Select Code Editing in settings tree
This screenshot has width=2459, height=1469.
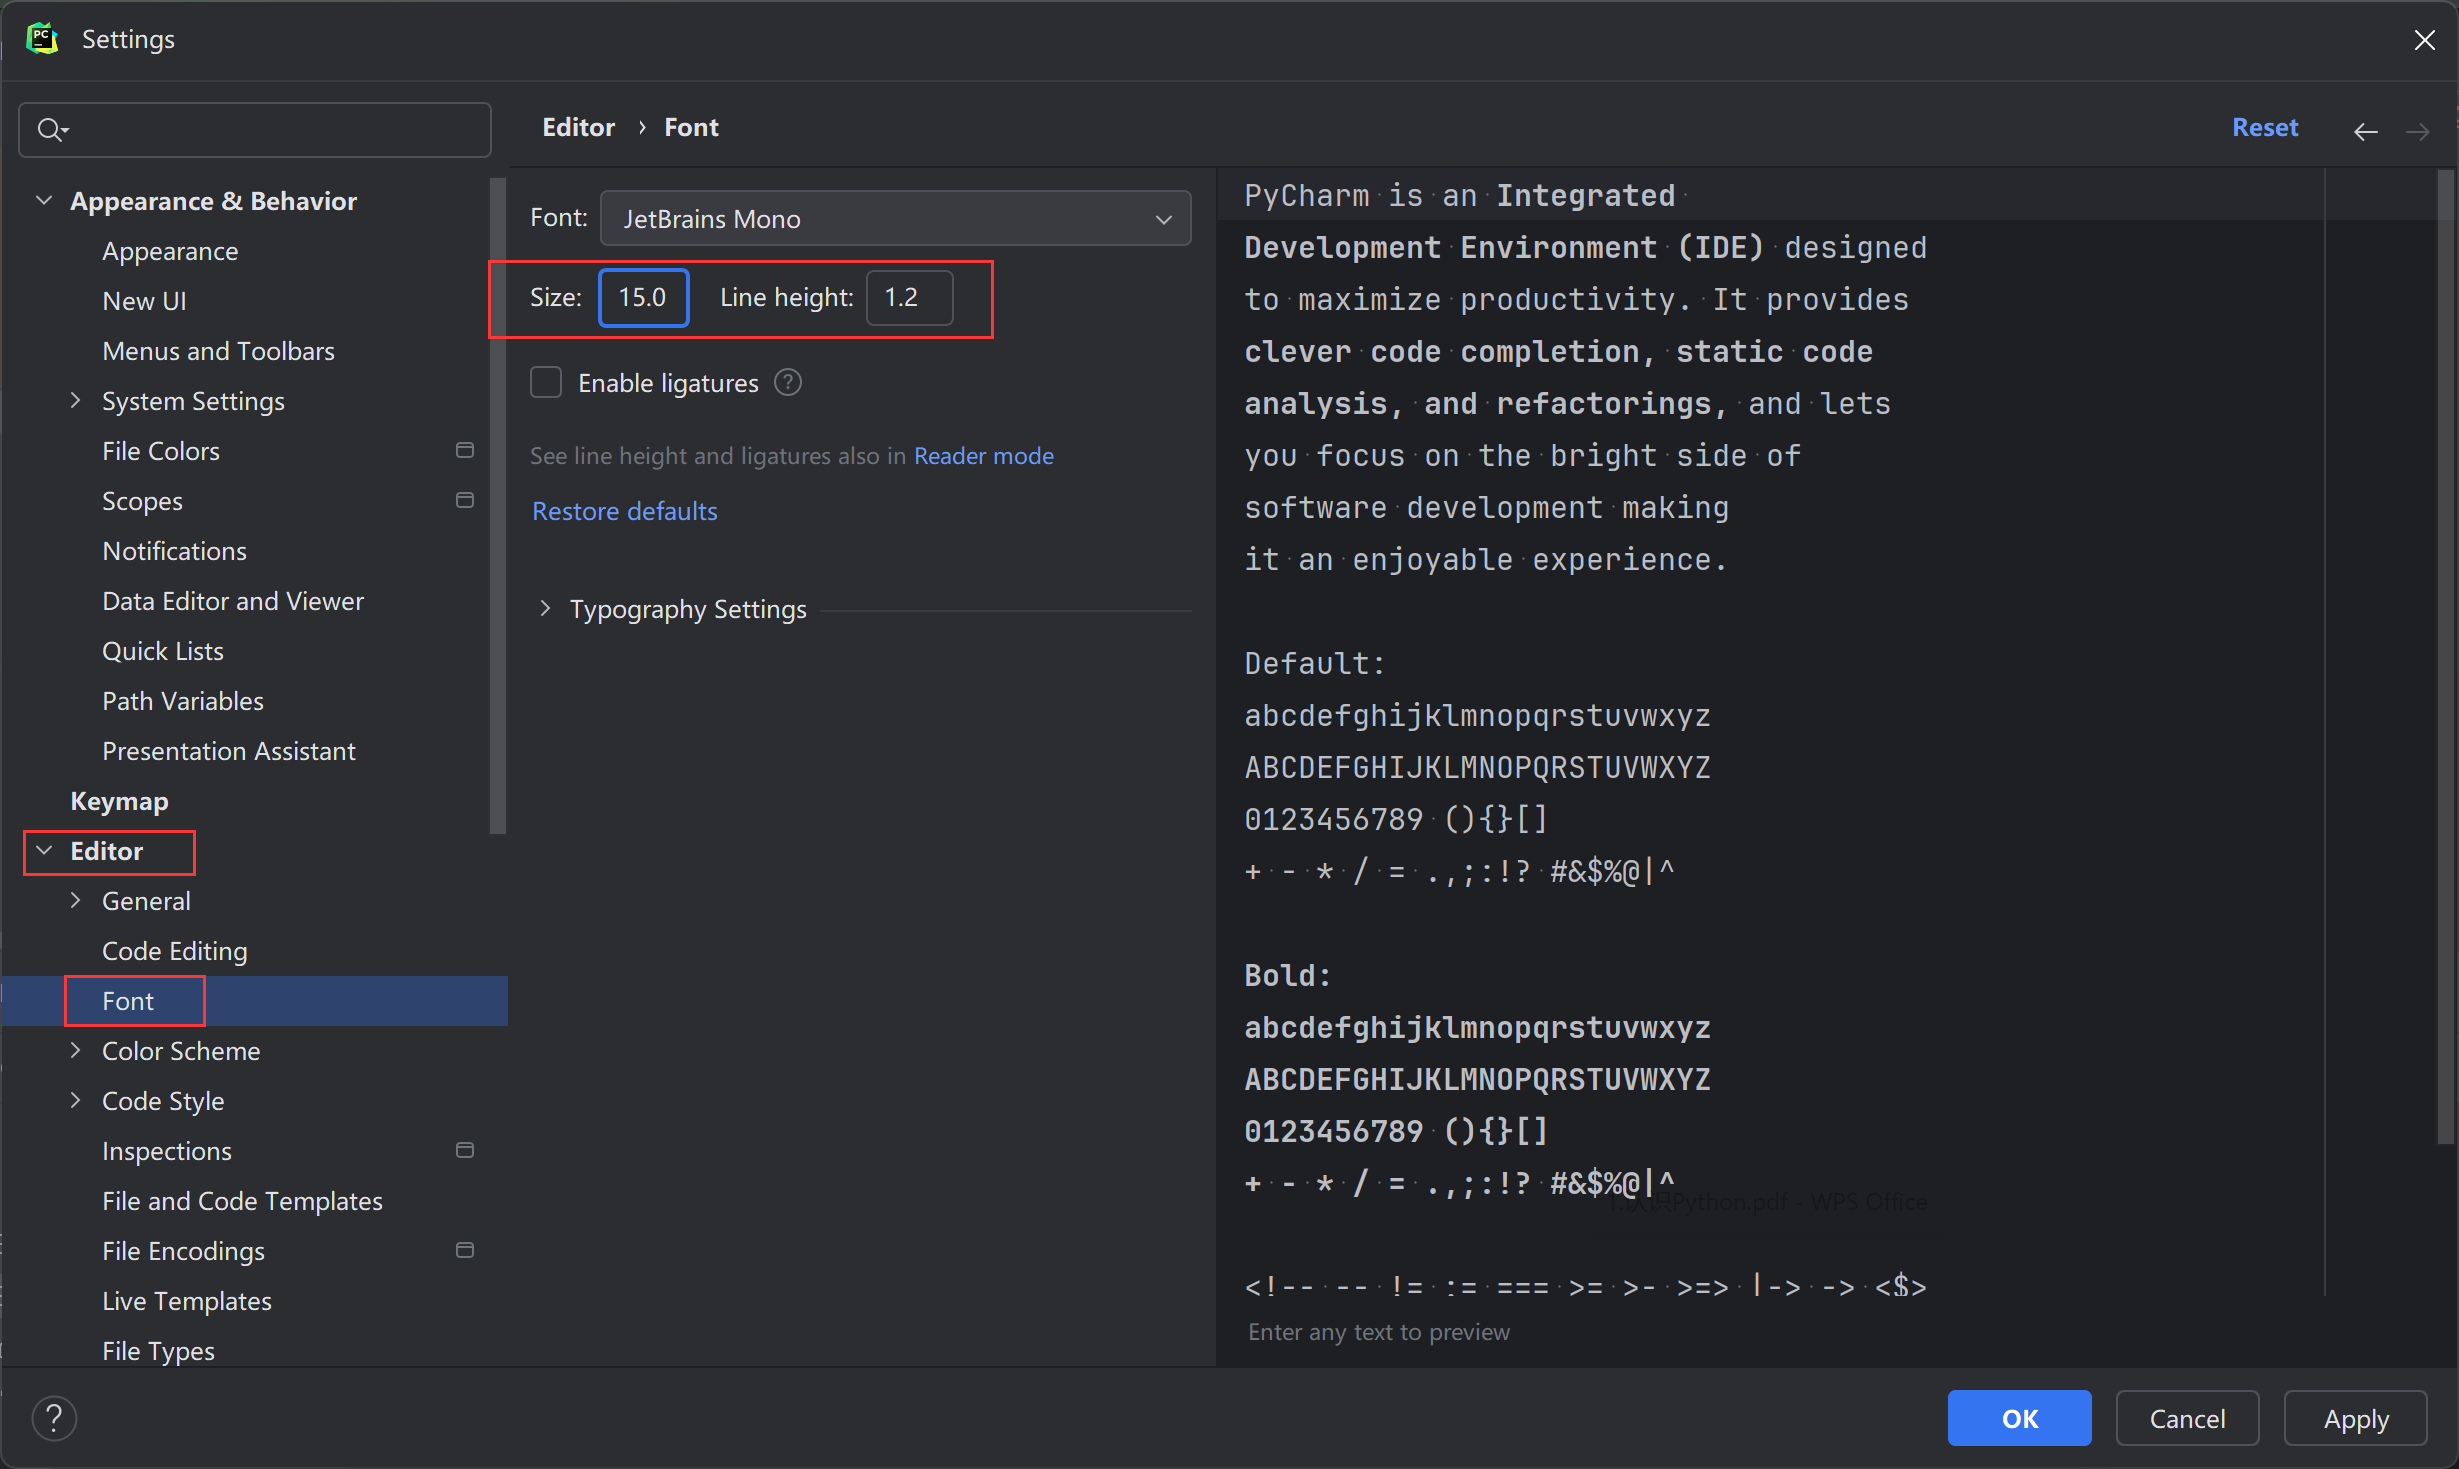[x=175, y=951]
